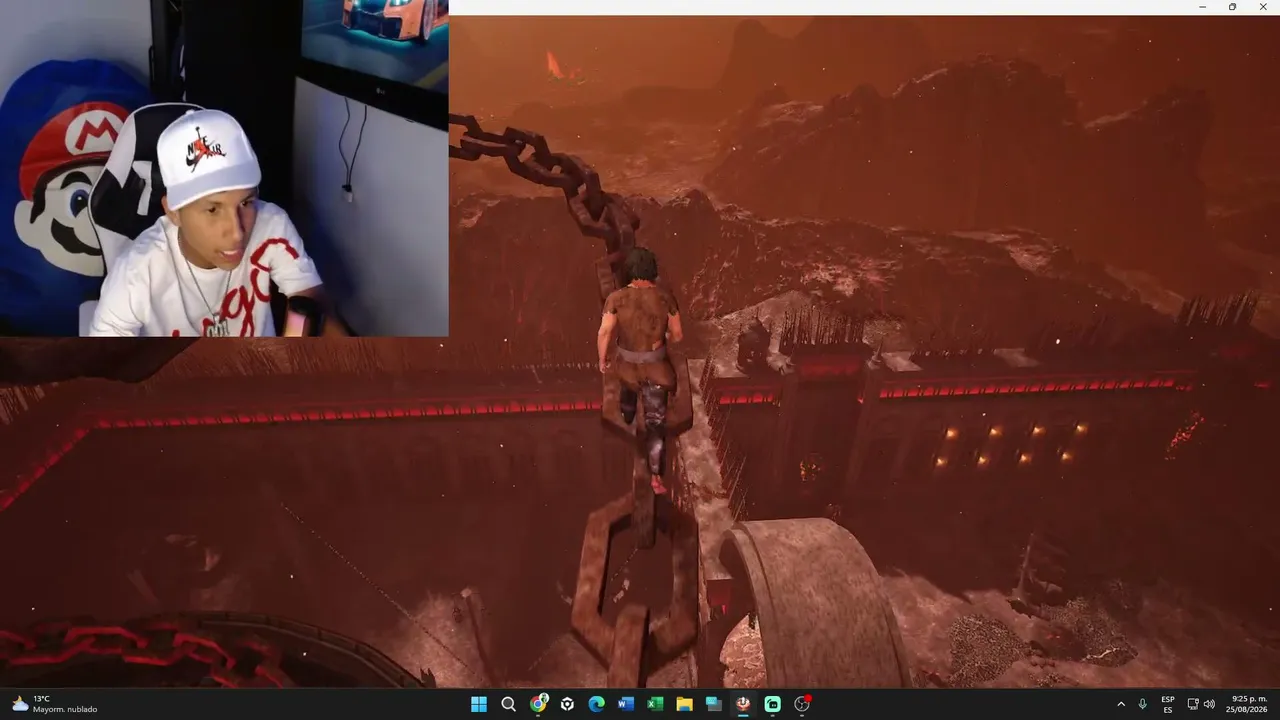
Task: Close the game window
Action: [x=1261, y=7]
